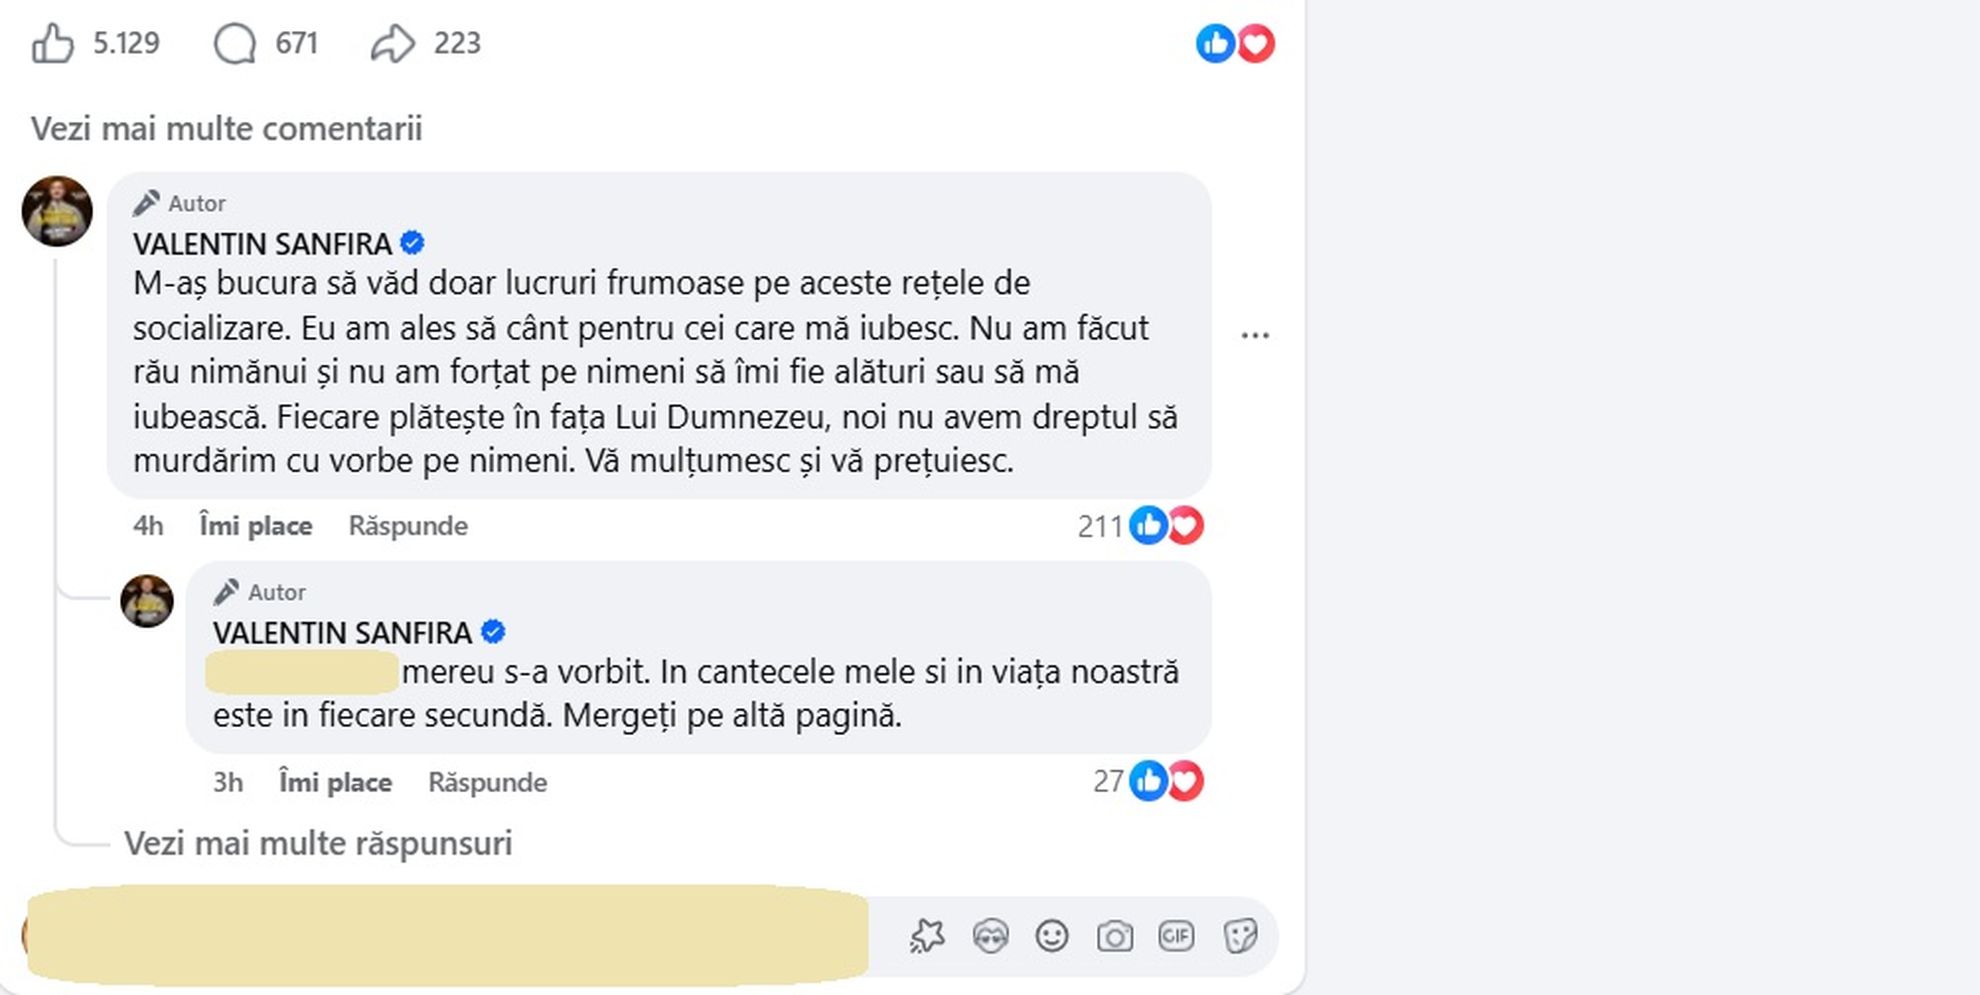Reply to the 4h comment via "Răspunde"
The image size is (1980, 995).
point(408,526)
